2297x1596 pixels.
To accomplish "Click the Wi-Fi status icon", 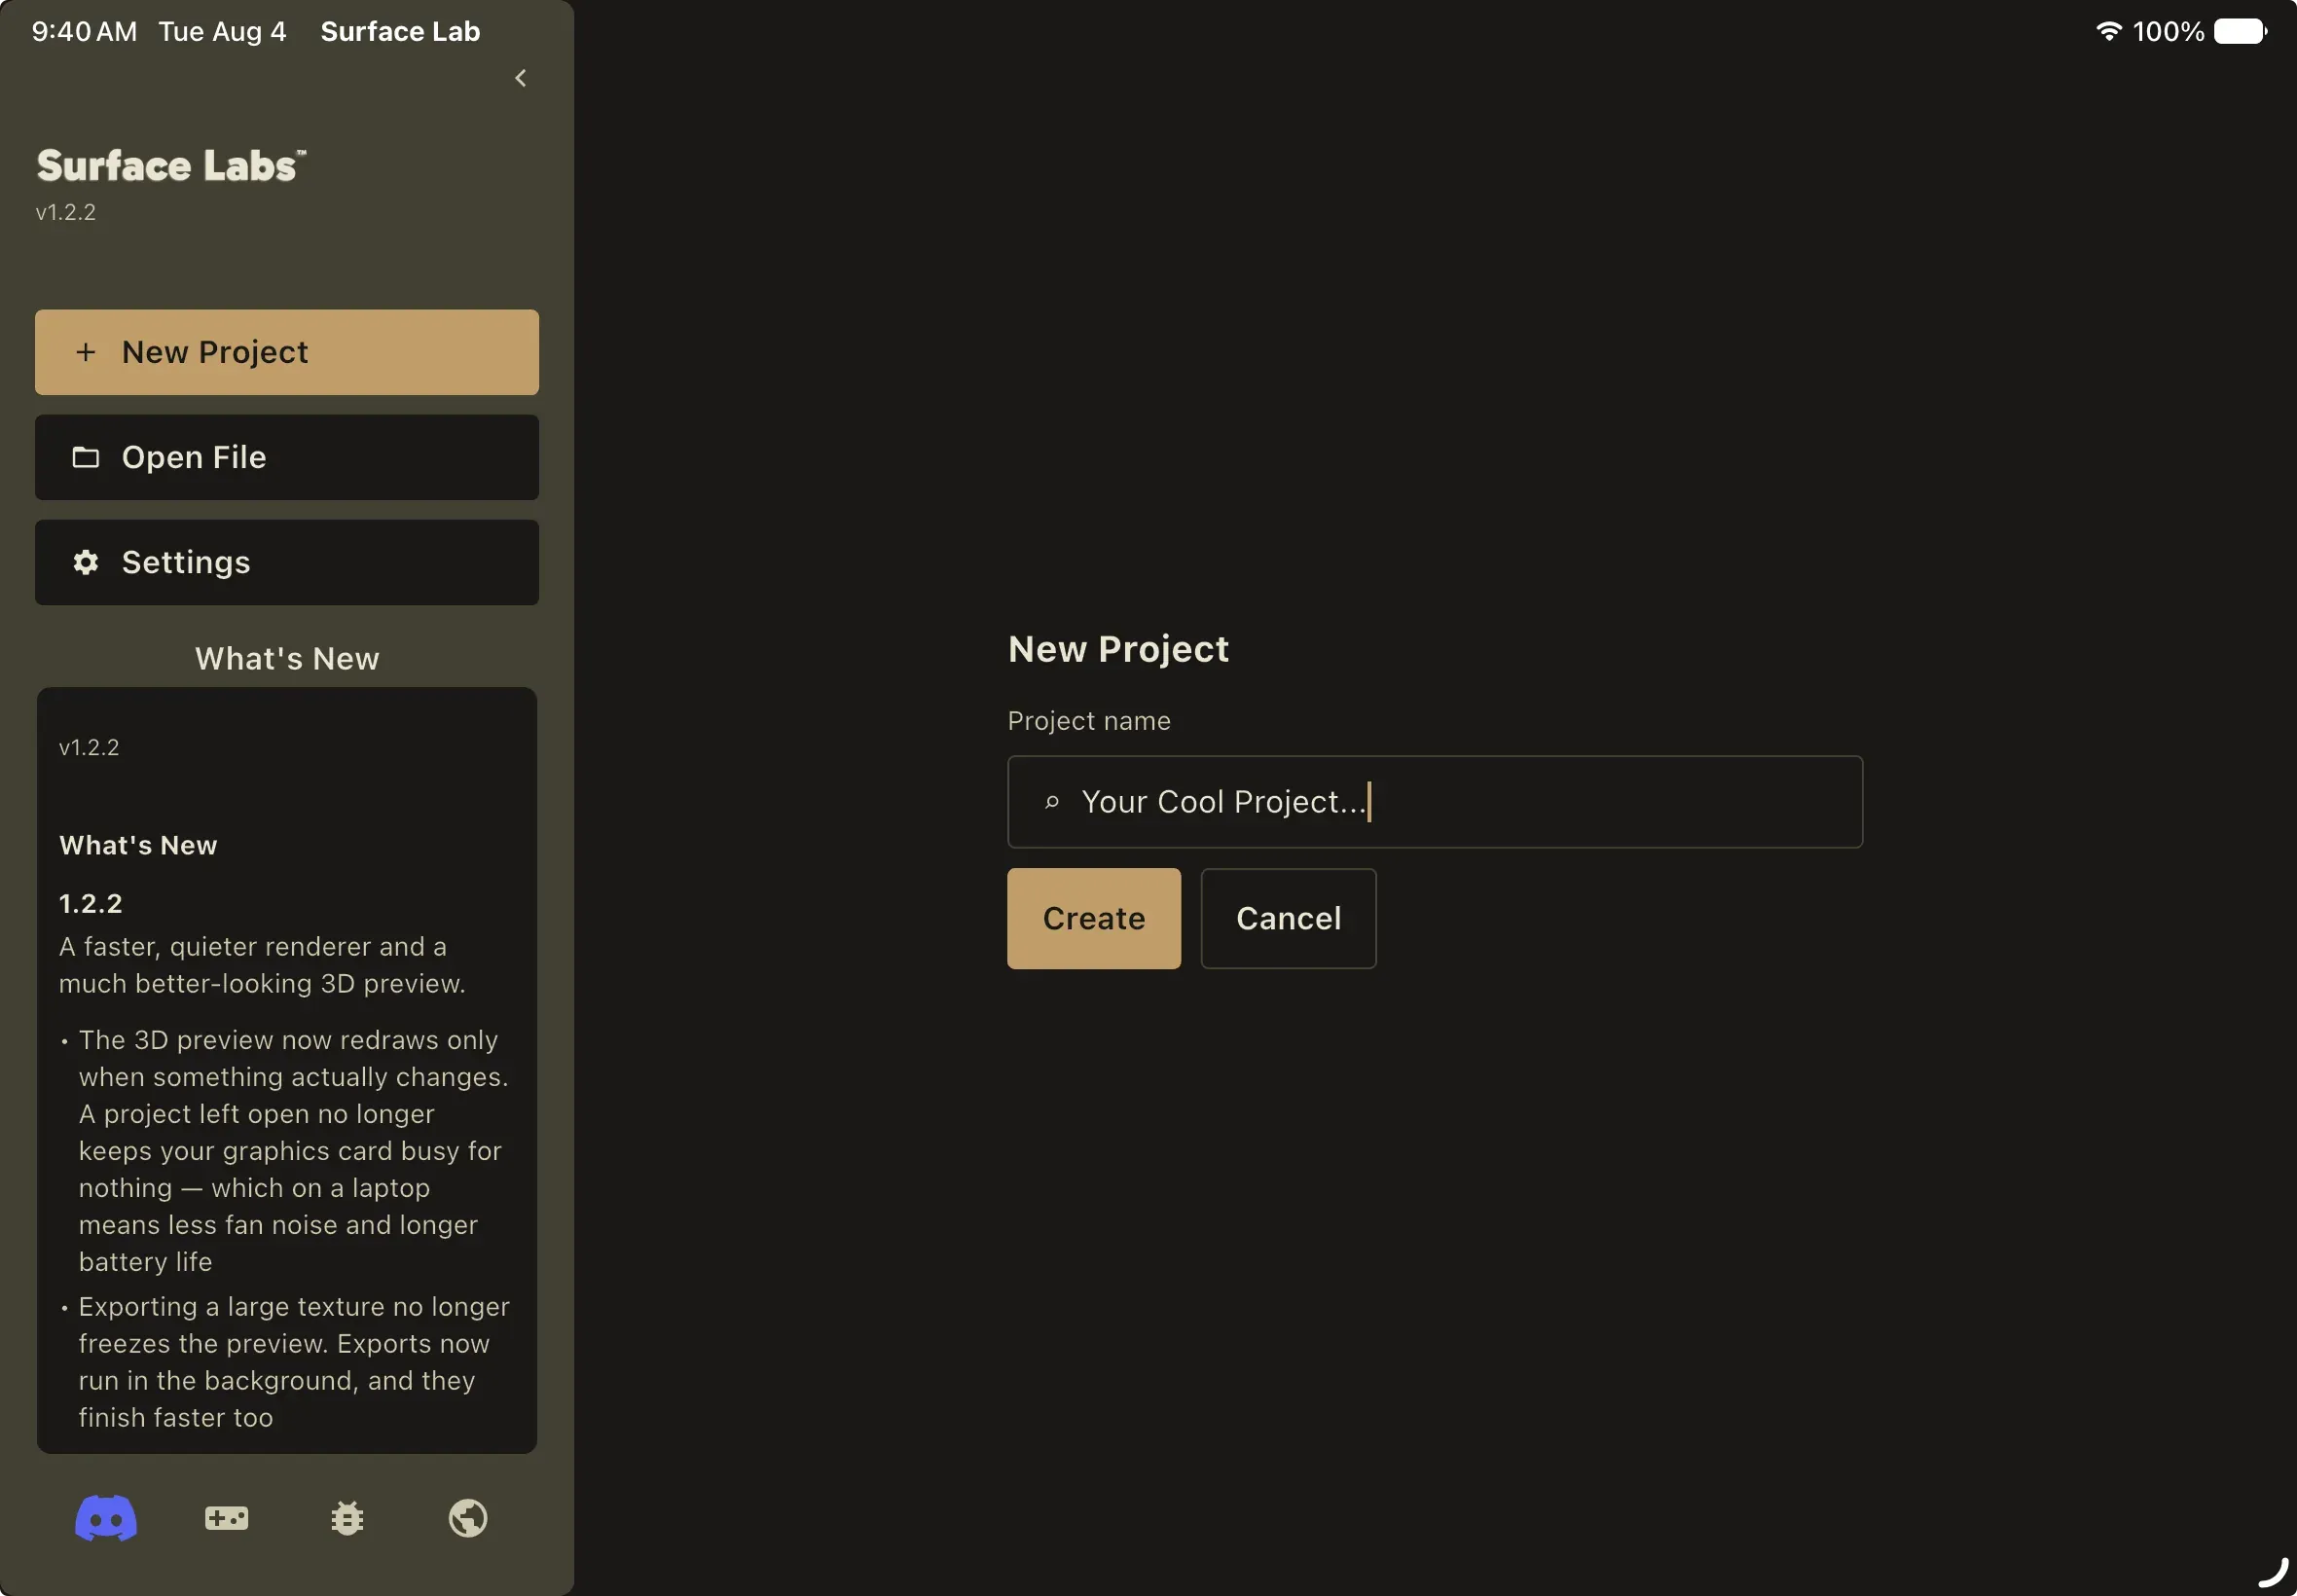I will [2109, 31].
